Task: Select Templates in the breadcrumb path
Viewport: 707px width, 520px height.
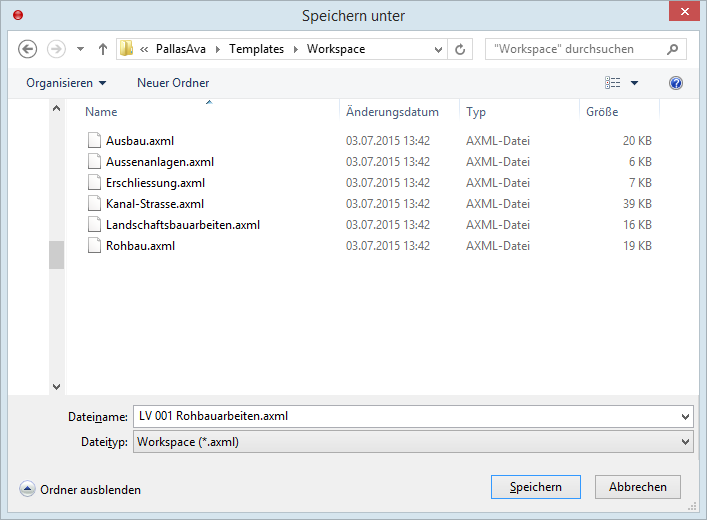Action: 257,49
